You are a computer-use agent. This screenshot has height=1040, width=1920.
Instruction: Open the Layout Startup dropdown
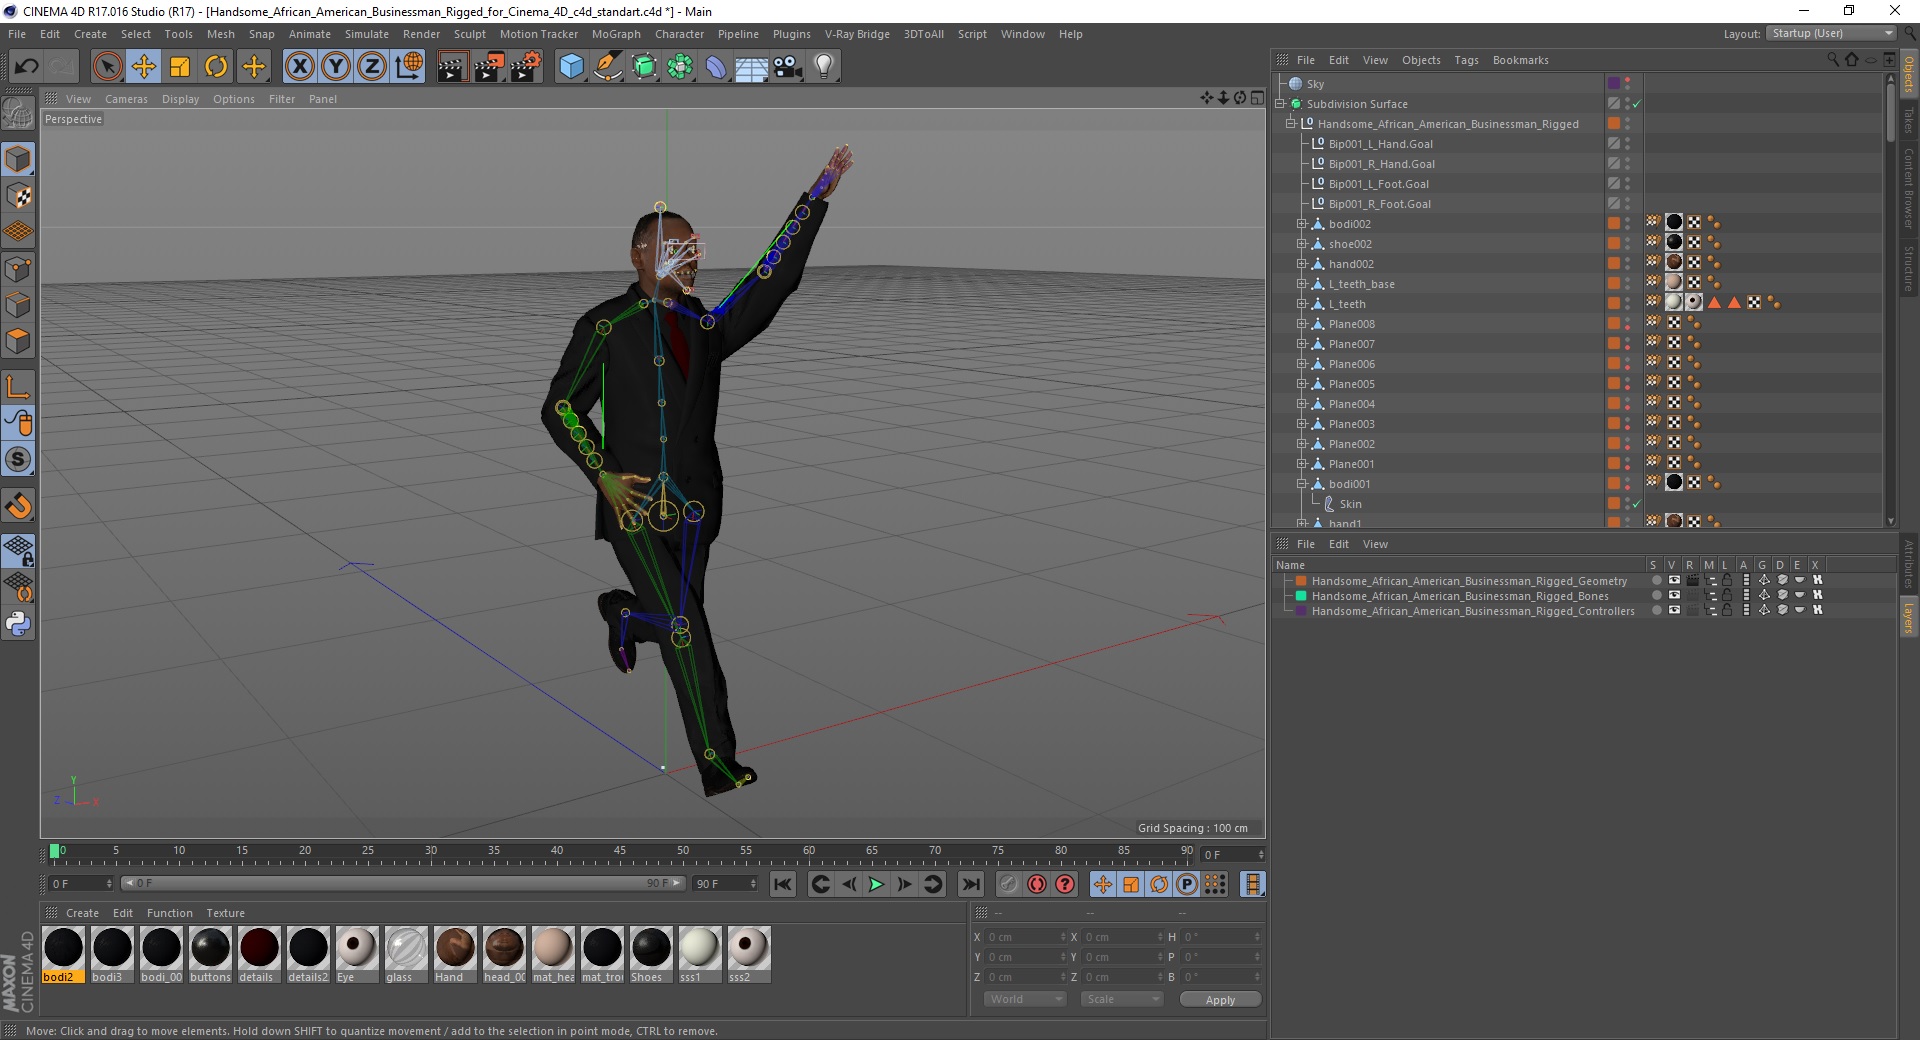pos(1831,33)
